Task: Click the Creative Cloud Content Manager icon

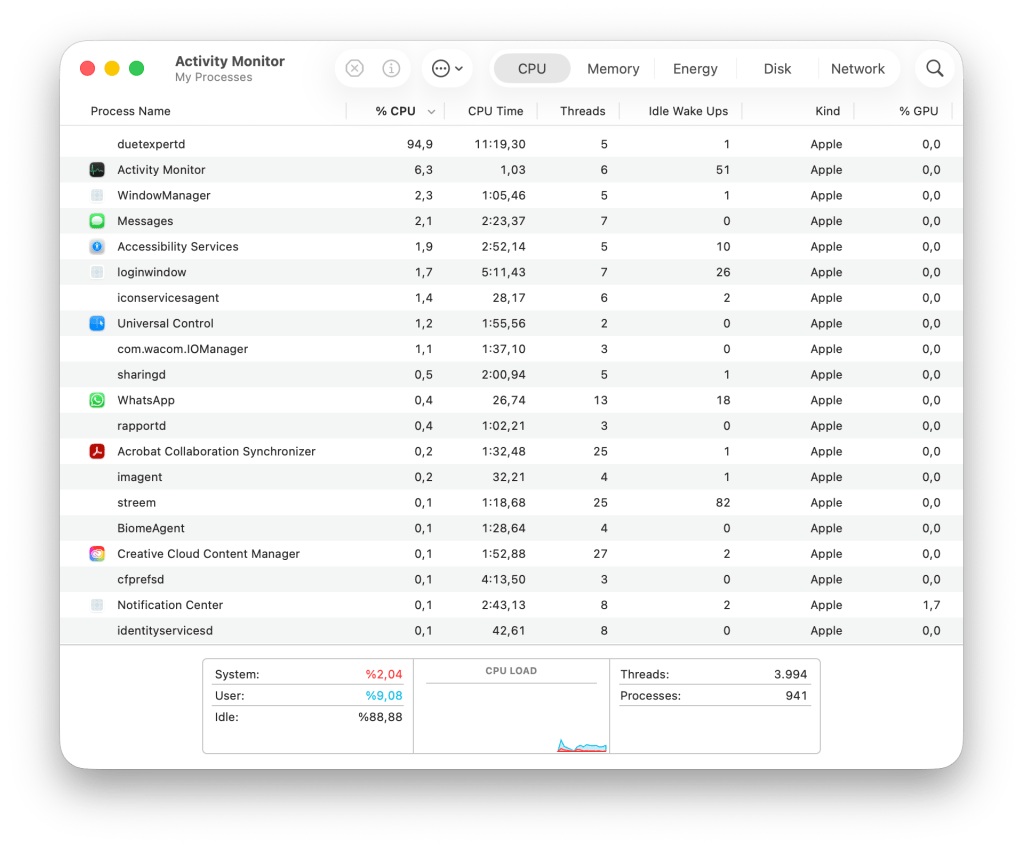Action: click(x=97, y=554)
